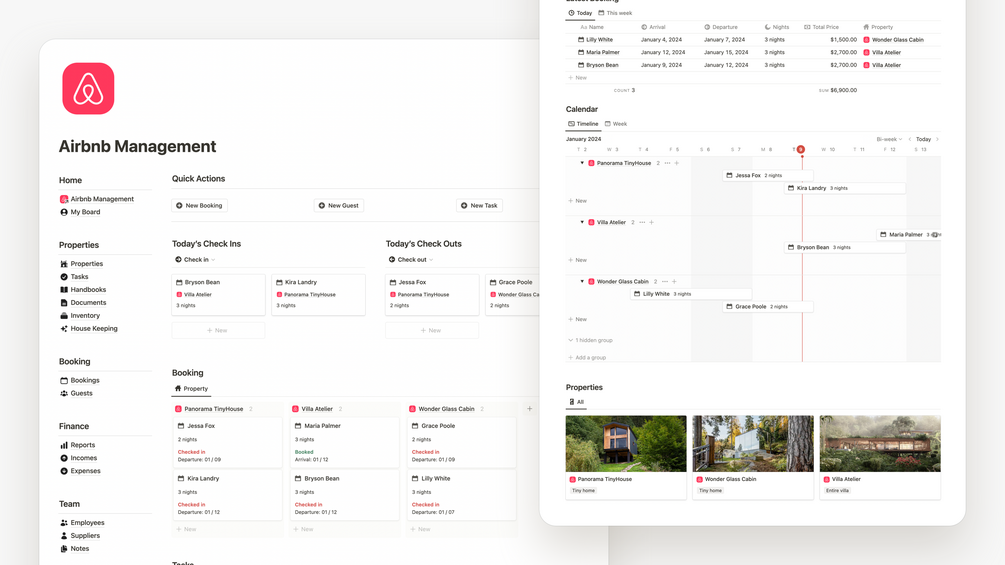Add item to Villa Atelier group plus
This screenshot has width=1005, height=565.
[x=651, y=222]
